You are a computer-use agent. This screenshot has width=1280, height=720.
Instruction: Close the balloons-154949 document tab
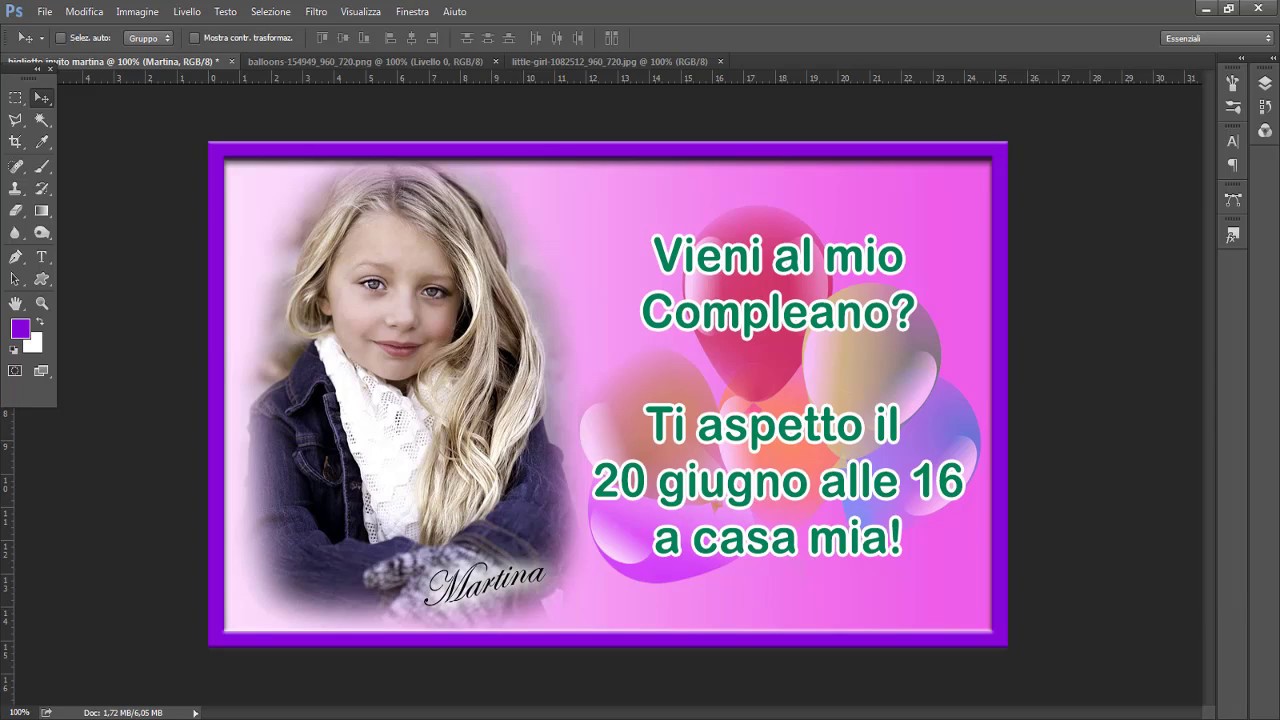click(496, 61)
